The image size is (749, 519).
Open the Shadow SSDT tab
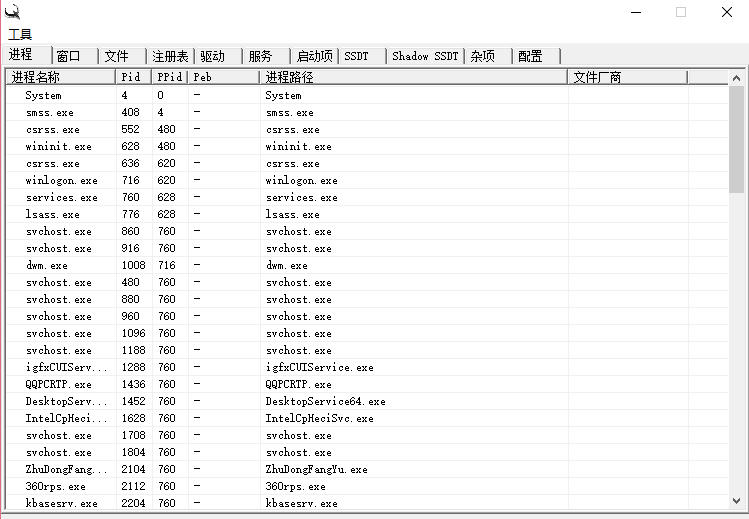tap(424, 56)
